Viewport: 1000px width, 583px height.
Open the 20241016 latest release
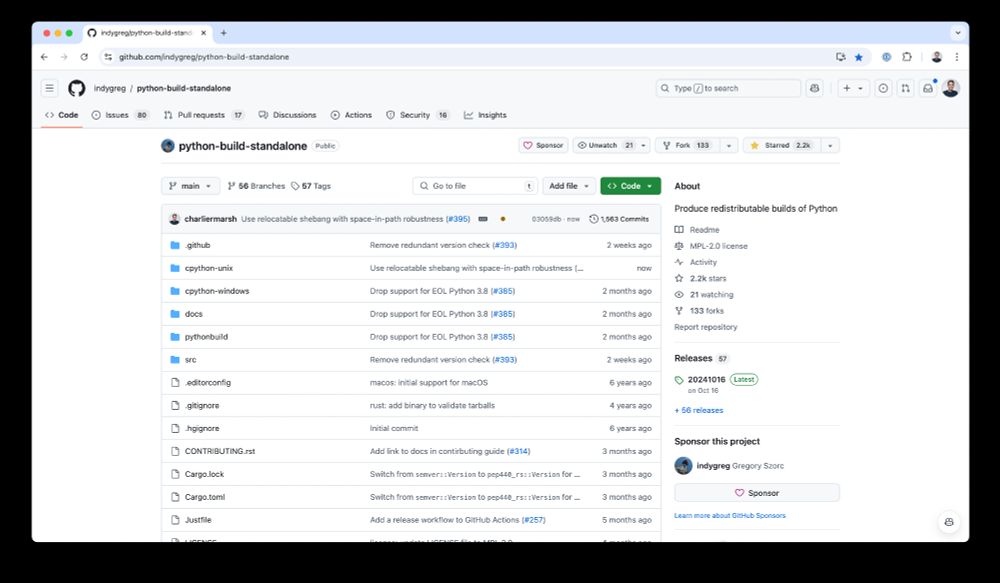(x=706, y=380)
